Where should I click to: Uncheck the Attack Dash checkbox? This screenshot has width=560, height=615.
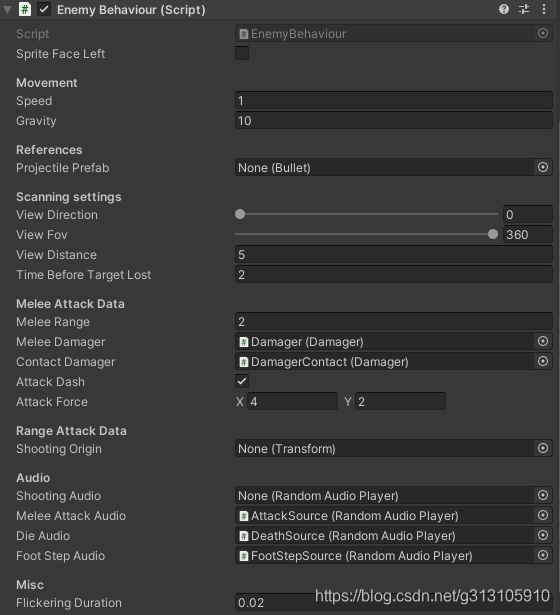click(242, 381)
